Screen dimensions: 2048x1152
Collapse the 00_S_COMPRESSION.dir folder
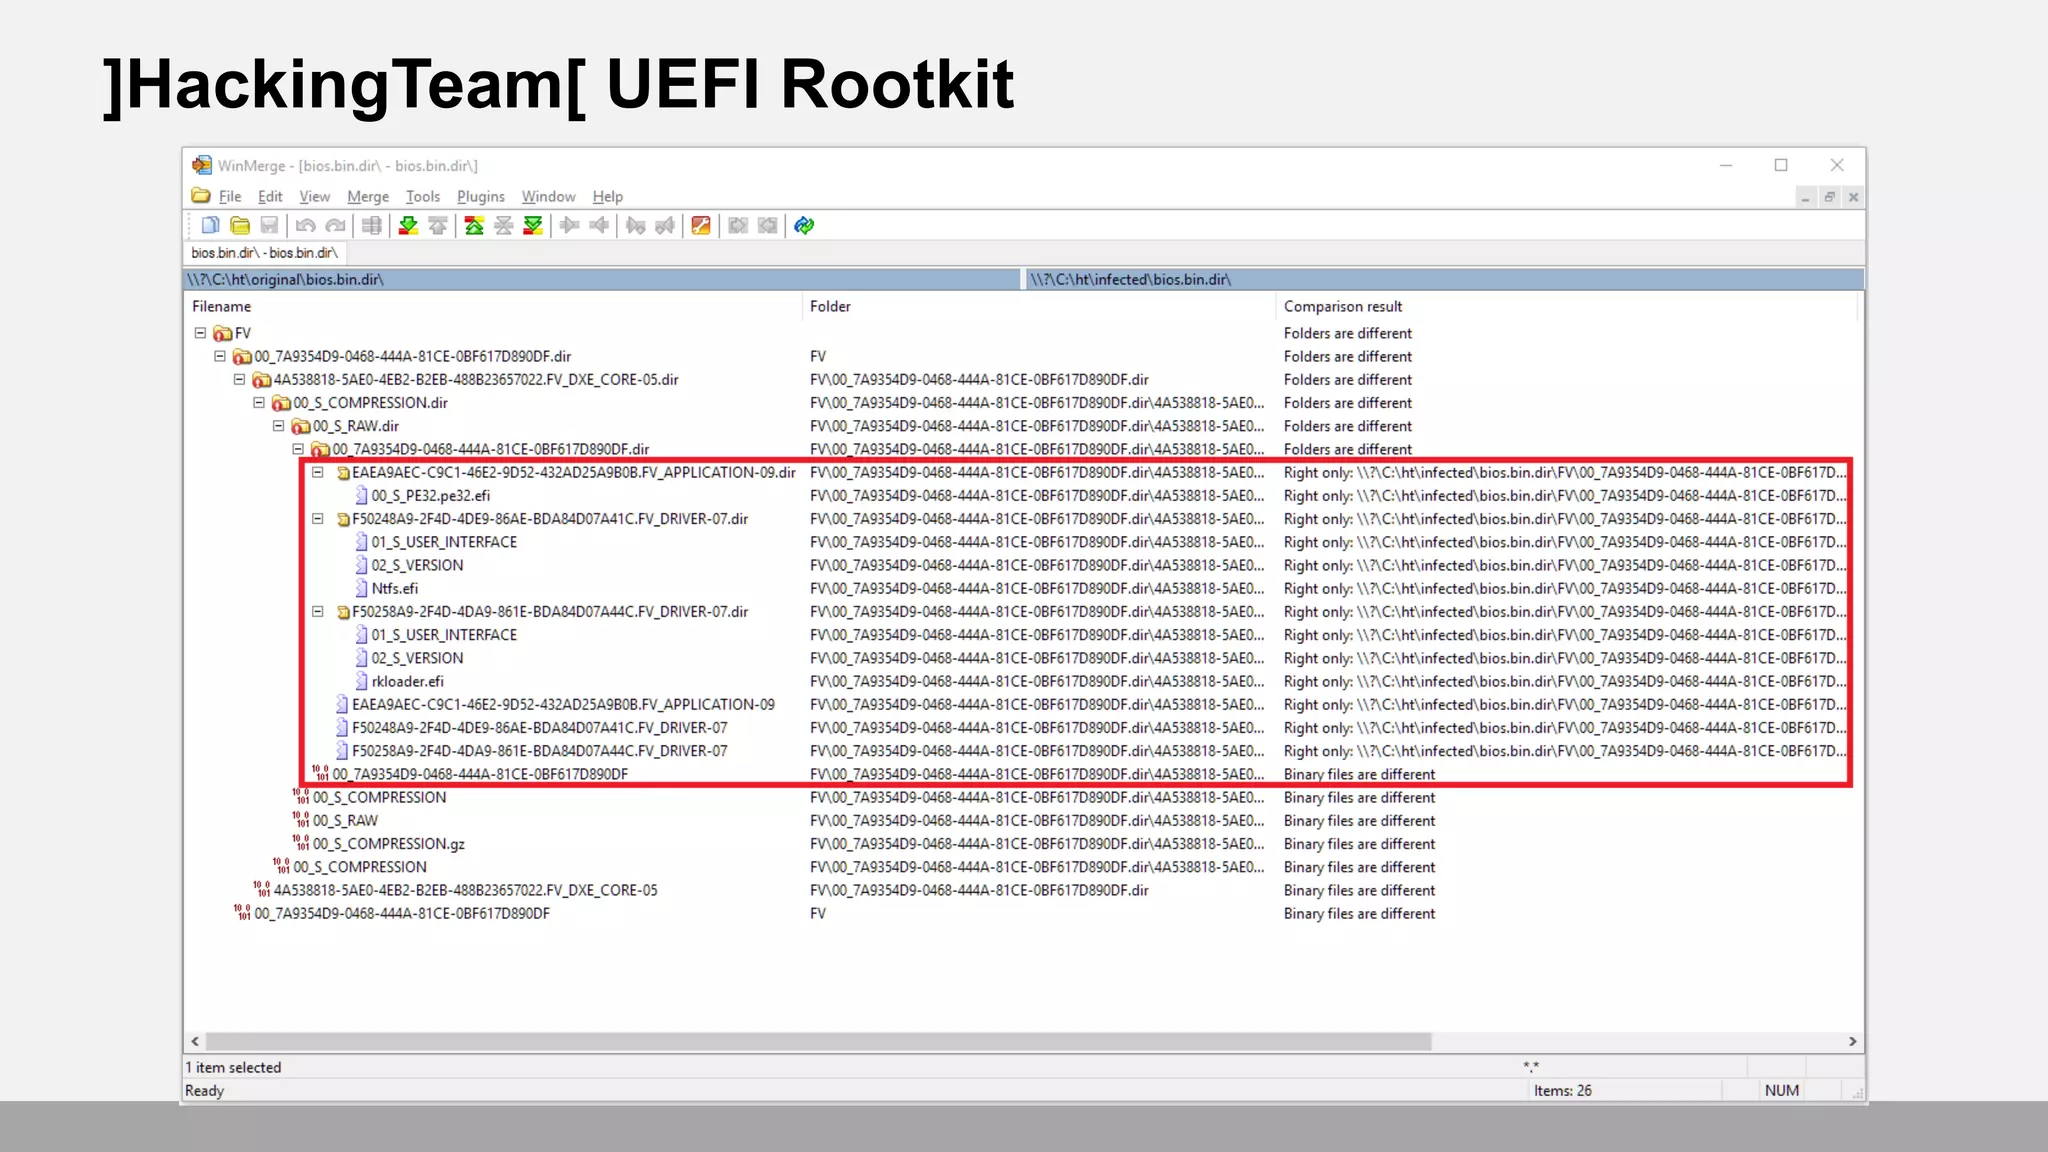259,402
